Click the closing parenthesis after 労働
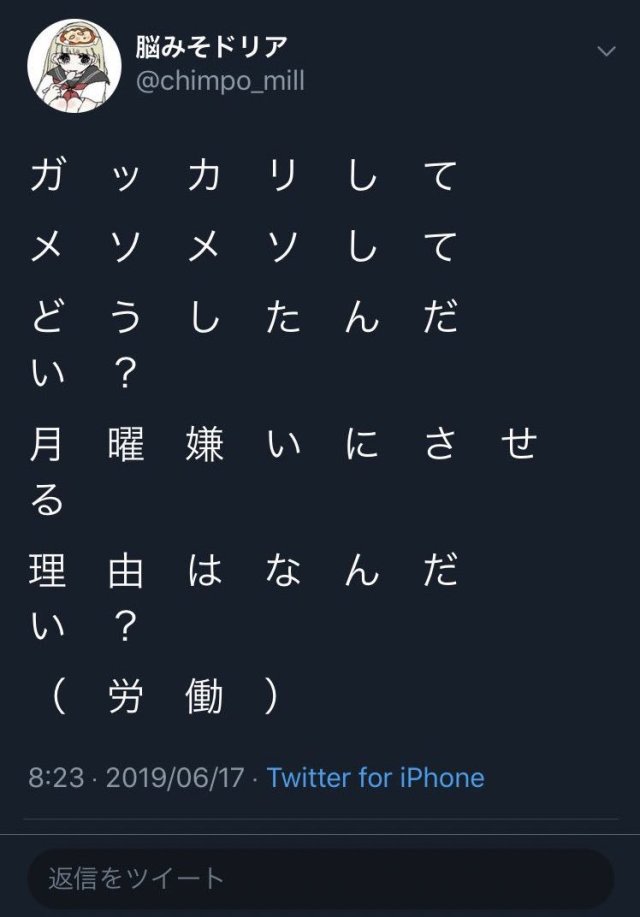 [270, 698]
